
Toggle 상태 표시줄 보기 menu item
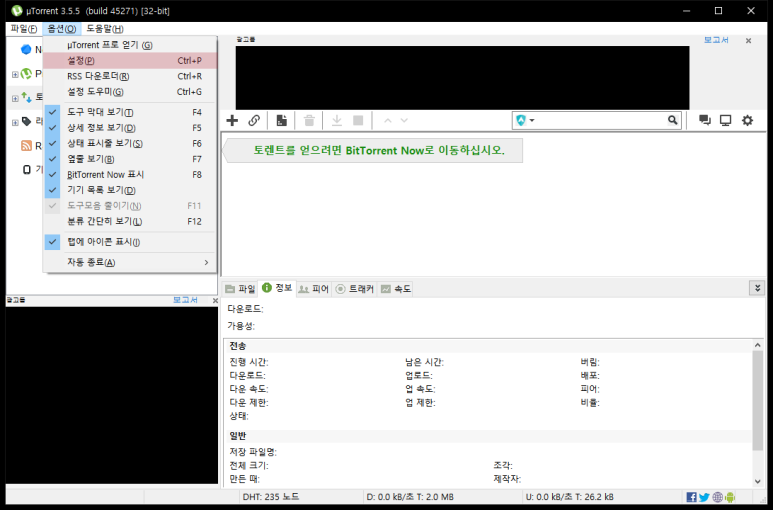pos(130,143)
